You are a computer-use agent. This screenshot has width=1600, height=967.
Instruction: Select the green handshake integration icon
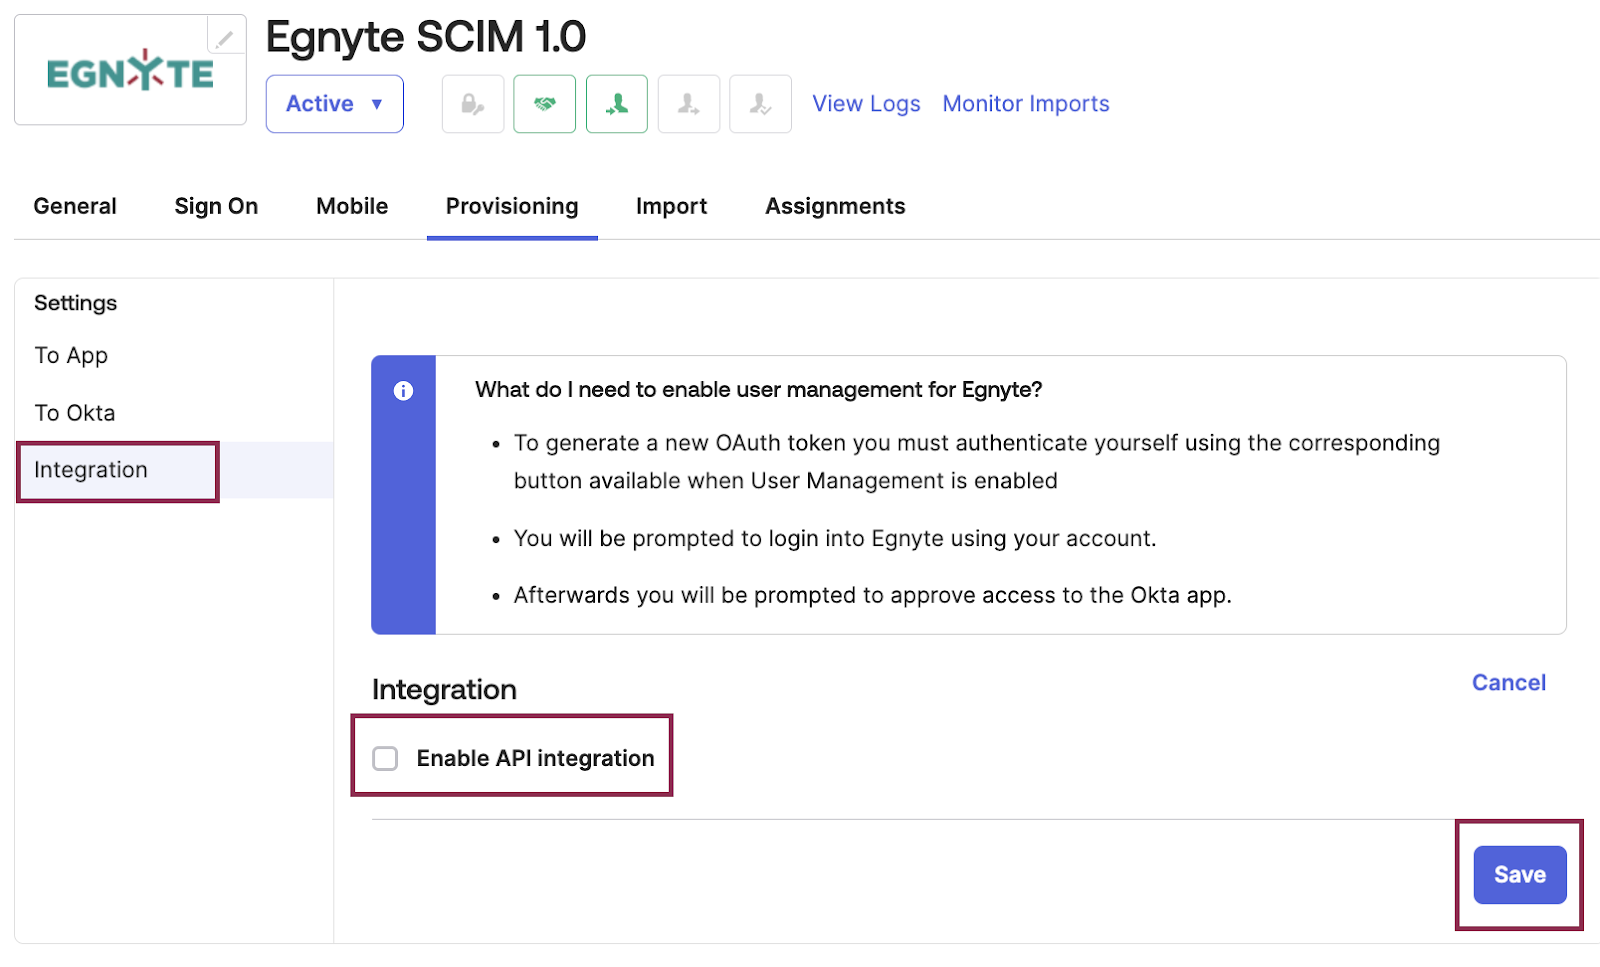[x=544, y=103]
